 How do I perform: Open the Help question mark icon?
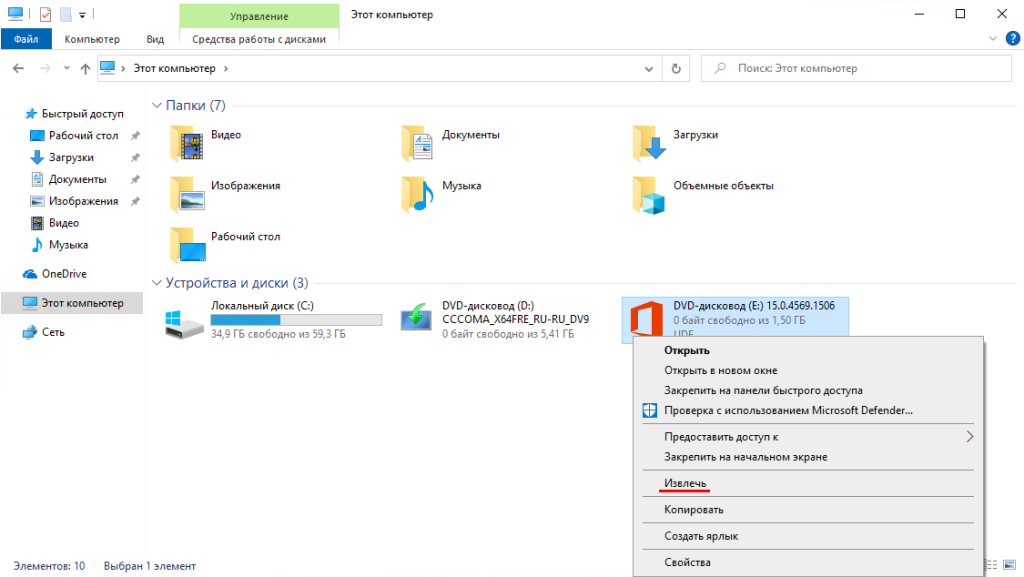coord(1013,39)
